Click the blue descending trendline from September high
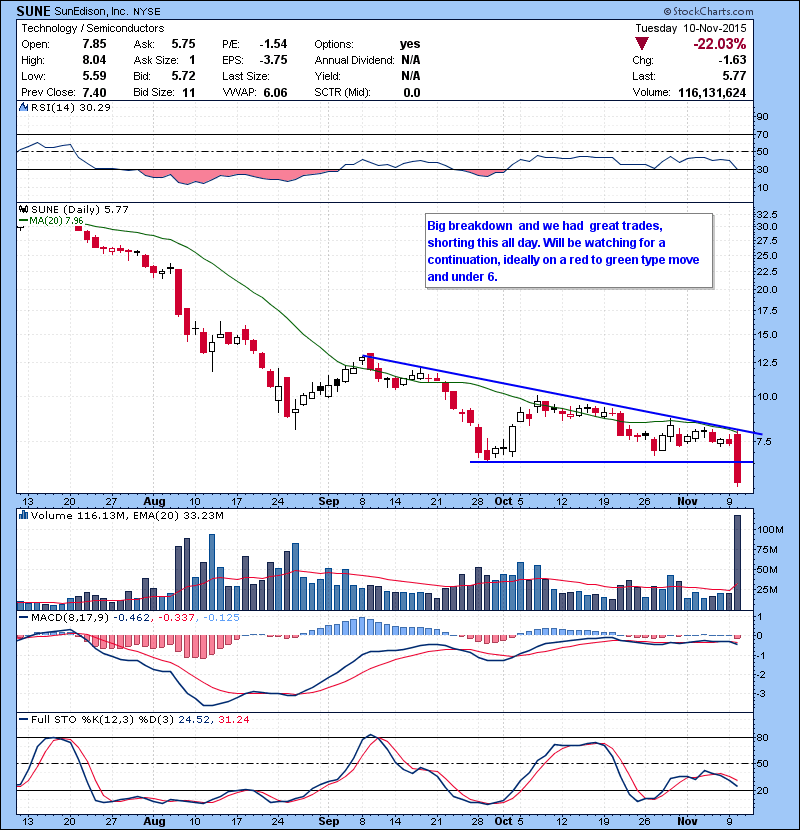This screenshot has height=830, width=800. coord(561,394)
